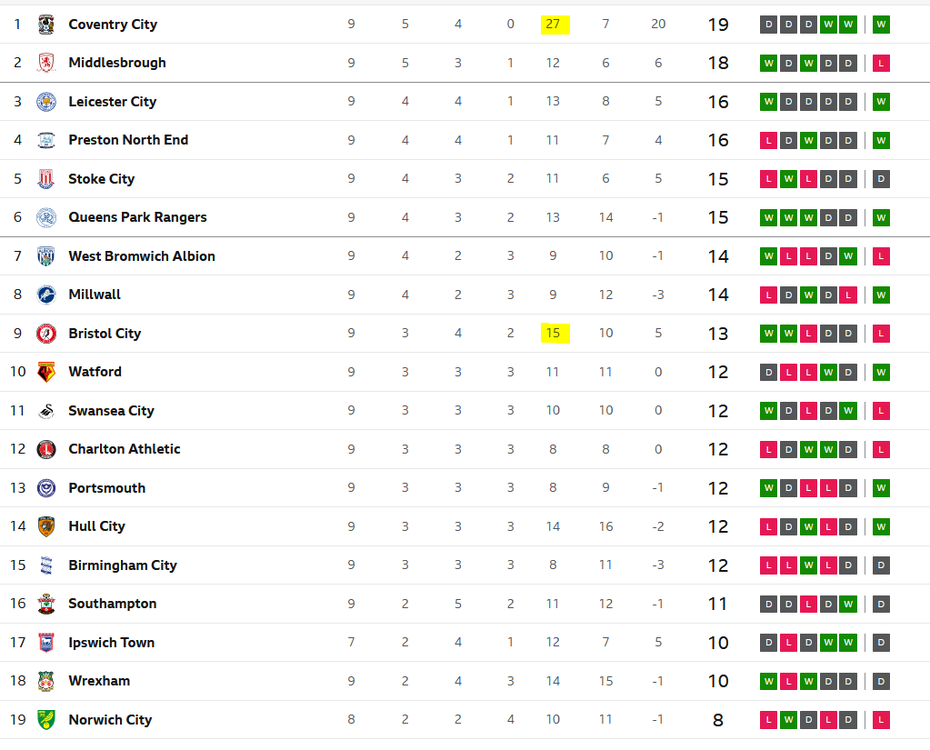Click the Middlesbrough club crest
The height and width of the screenshot is (750, 930).
(46, 63)
